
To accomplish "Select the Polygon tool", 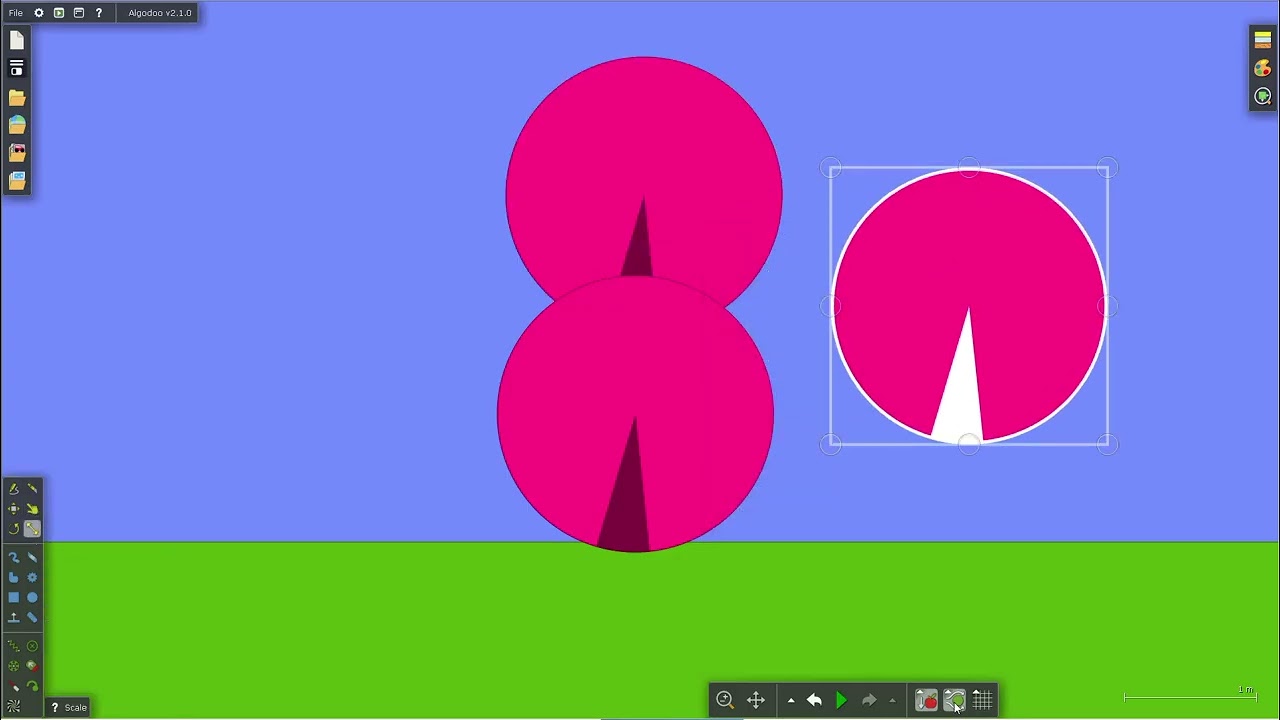I will pyautogui.click(x=14, y=577).
